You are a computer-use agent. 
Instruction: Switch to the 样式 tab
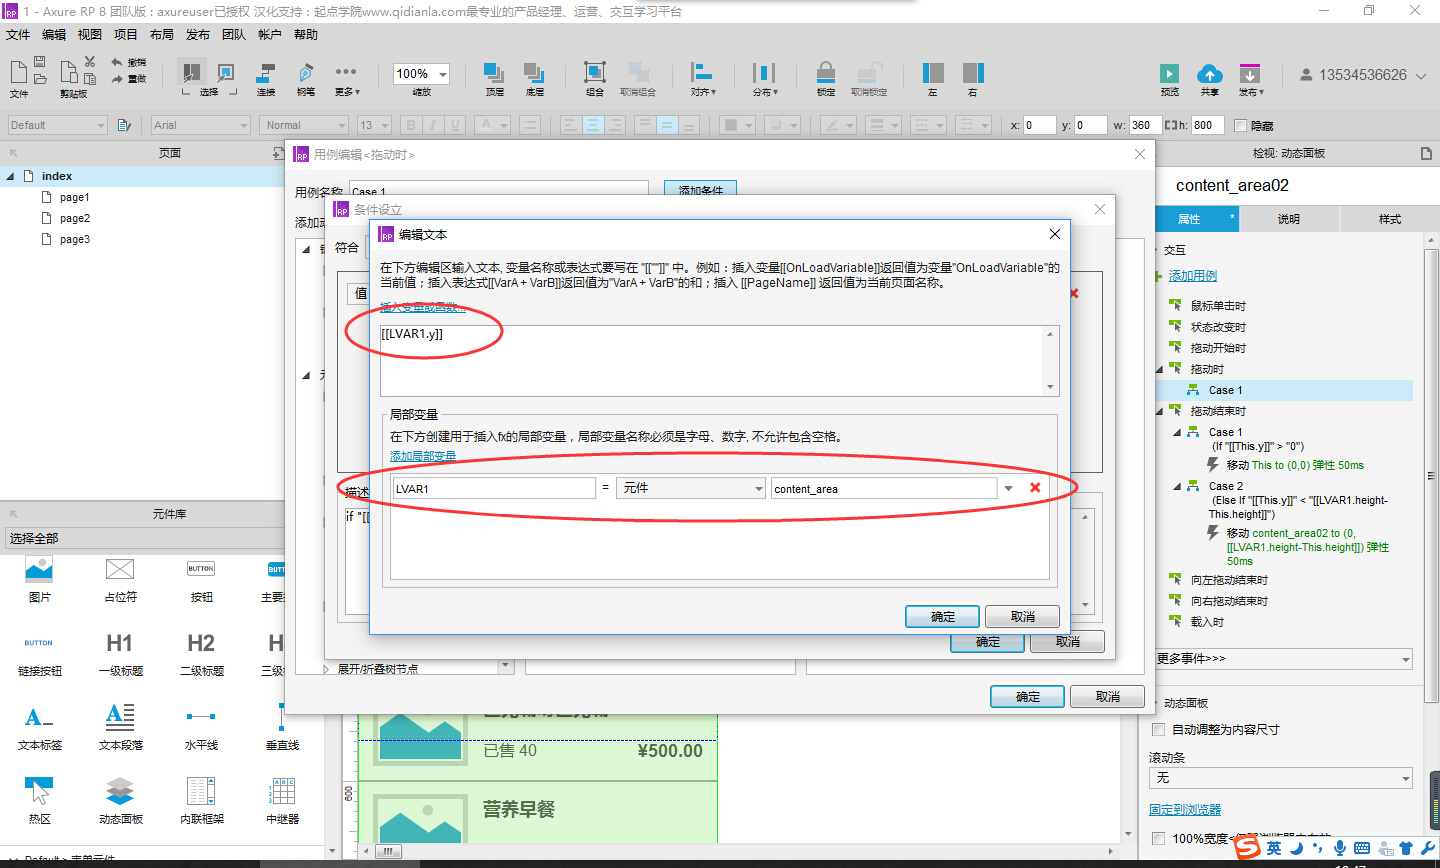click(1390, 219)
